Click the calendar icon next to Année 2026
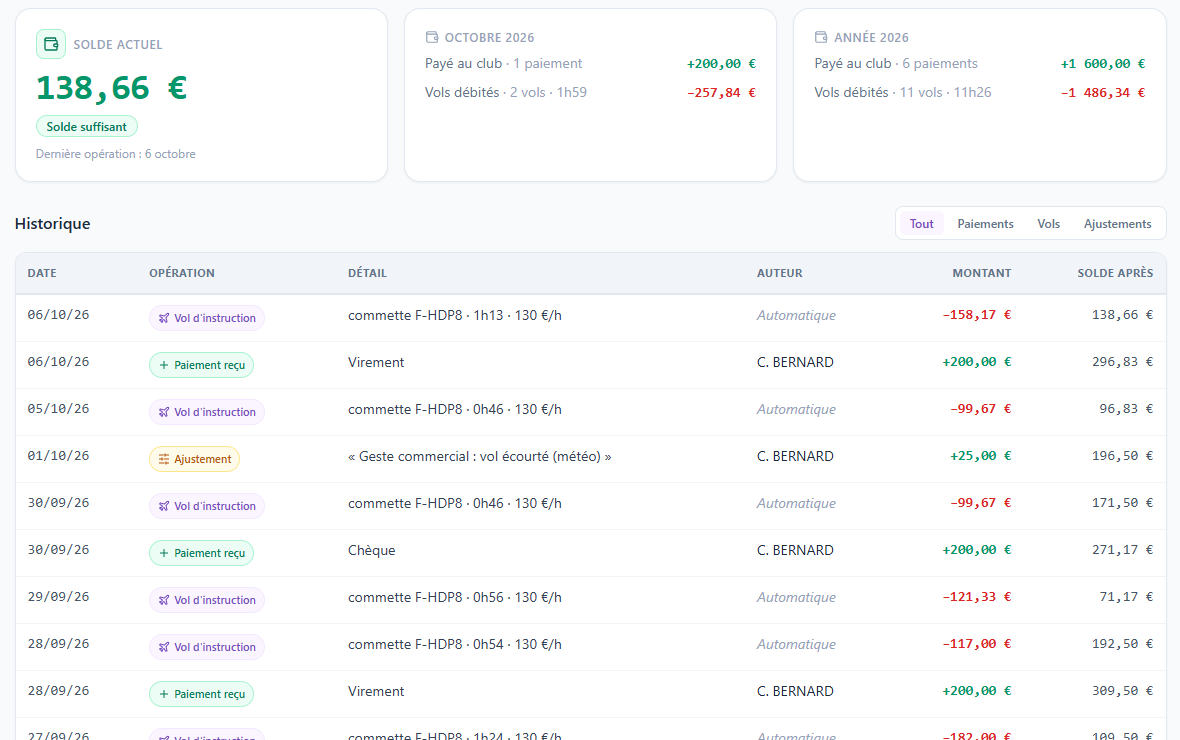The height and width of the screenshot is (740, 1180). (821, 37)
